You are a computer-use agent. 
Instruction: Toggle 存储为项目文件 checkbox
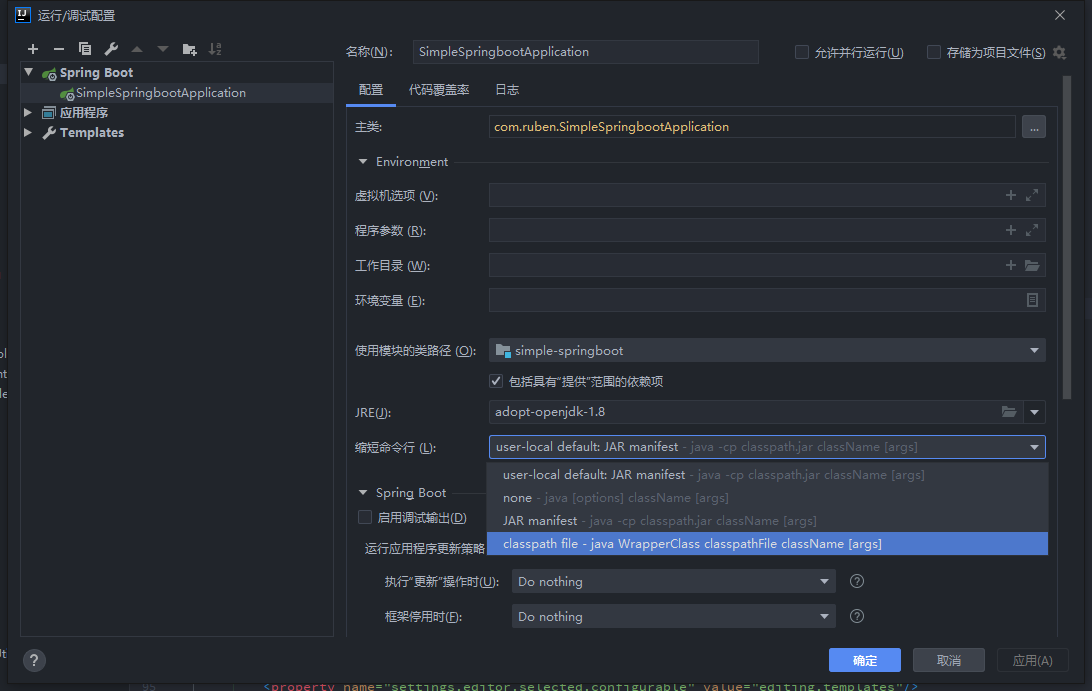coord(934,52)
